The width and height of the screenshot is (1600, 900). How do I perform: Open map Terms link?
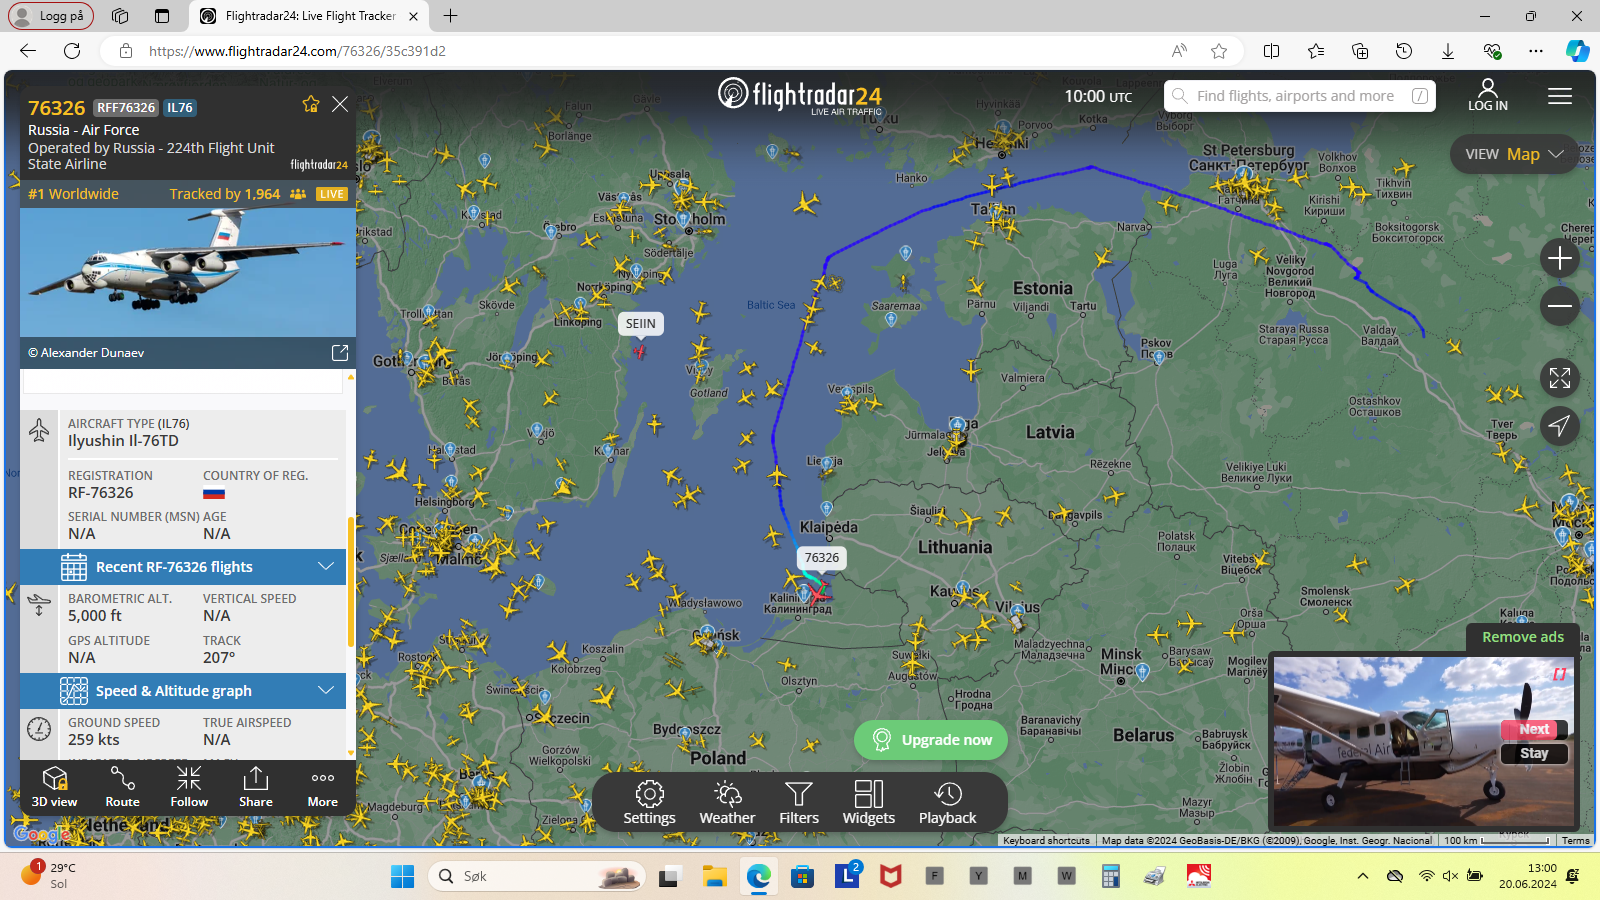point(1575,840)
